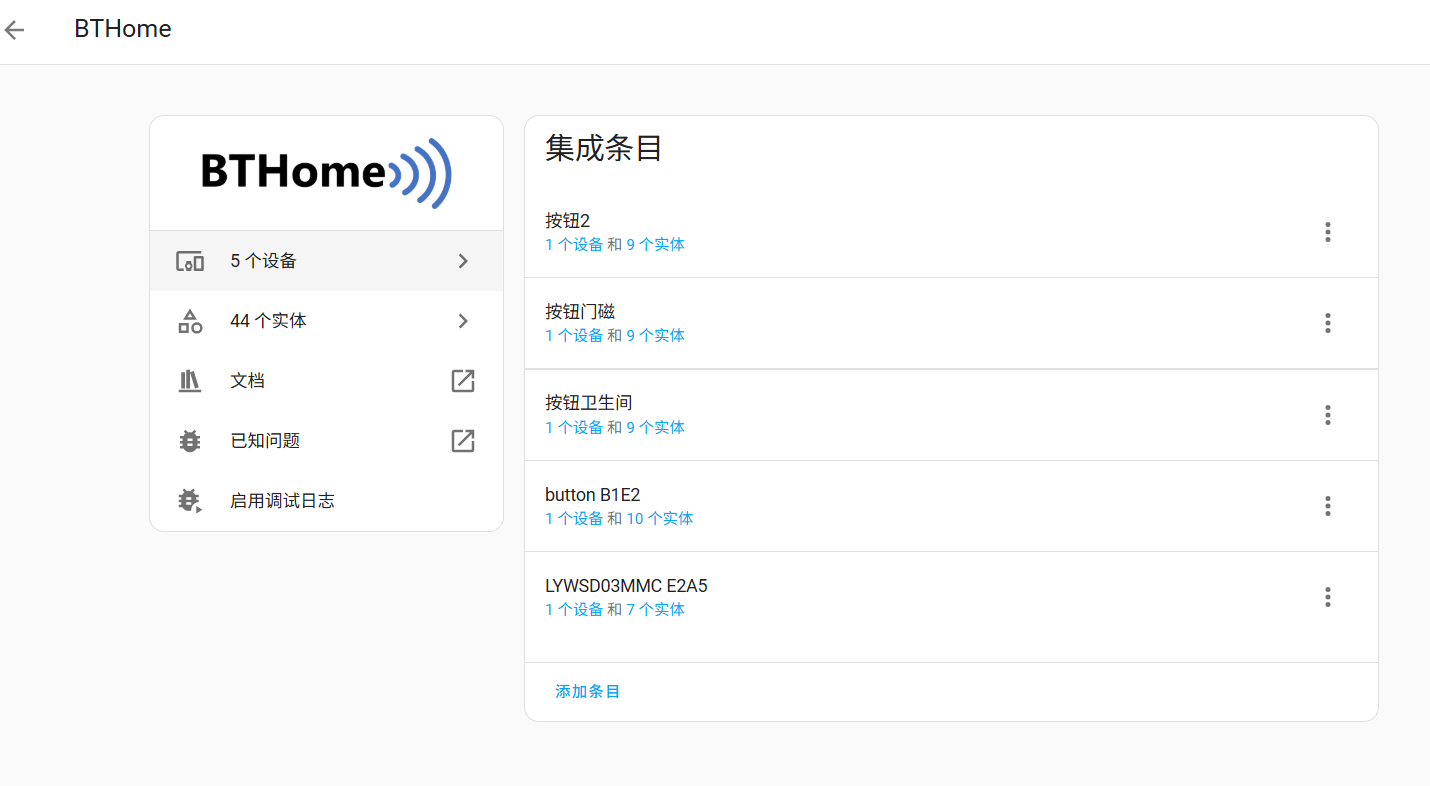
Task: Open external link icon for 文档
Action: pos(463,381)
